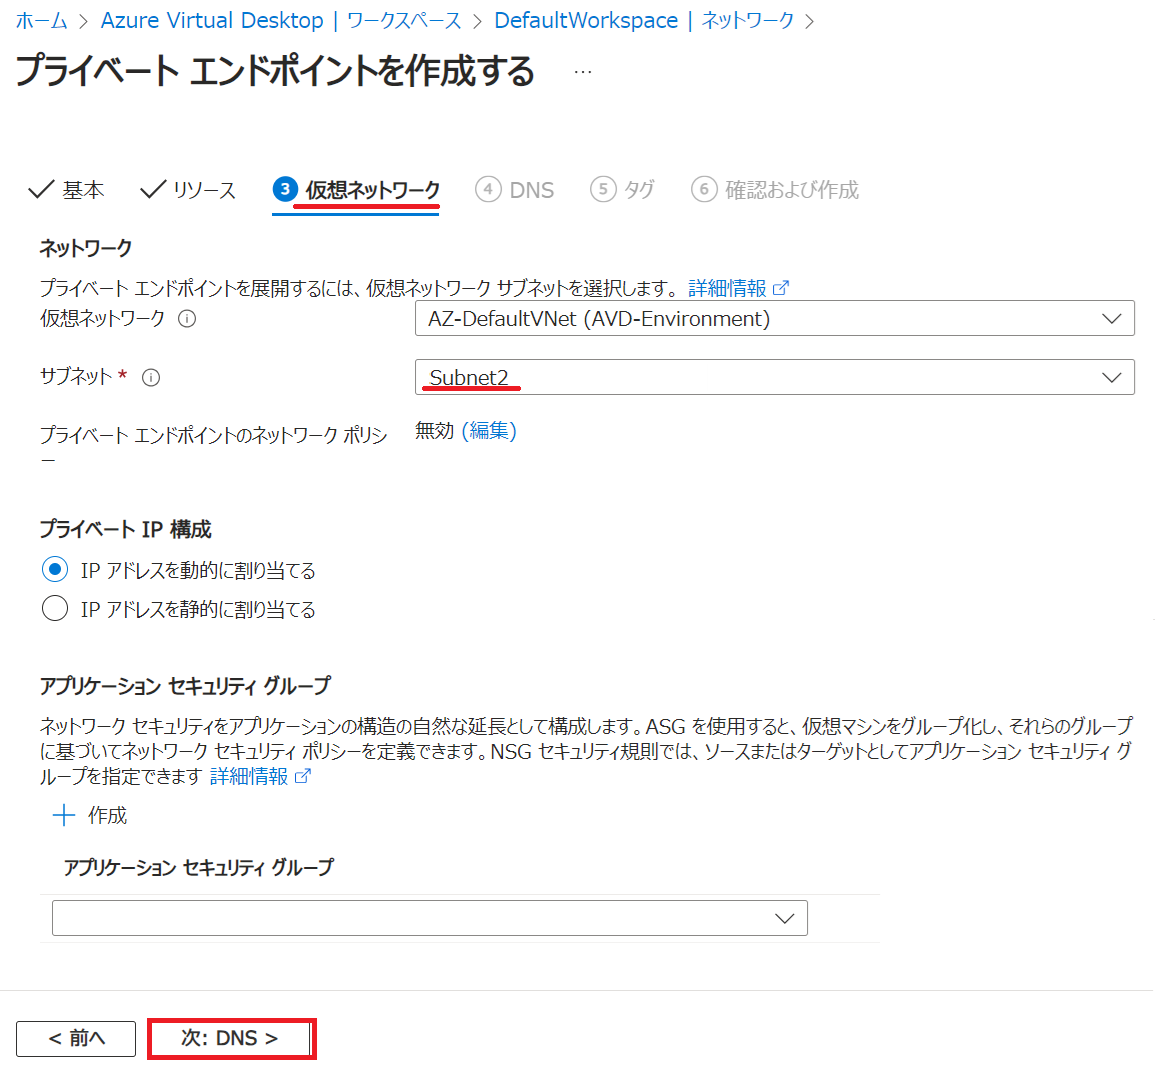Click 作成 to create security group
Image resolution: width=1155 pixels, height=1071 pixels.
(x=108, y=815)
